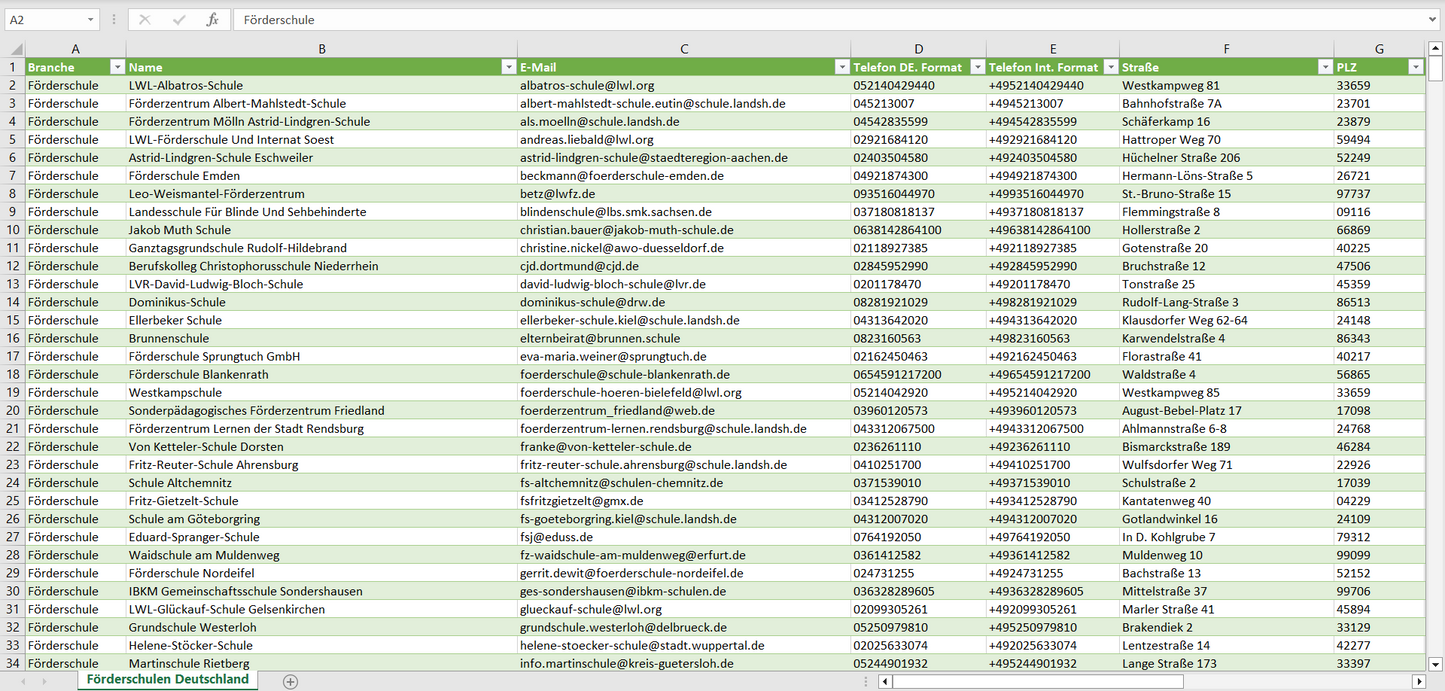1445x691 pixels.
Task: Click the horizontal scrollbar thumb
Action: [1037, 681]
